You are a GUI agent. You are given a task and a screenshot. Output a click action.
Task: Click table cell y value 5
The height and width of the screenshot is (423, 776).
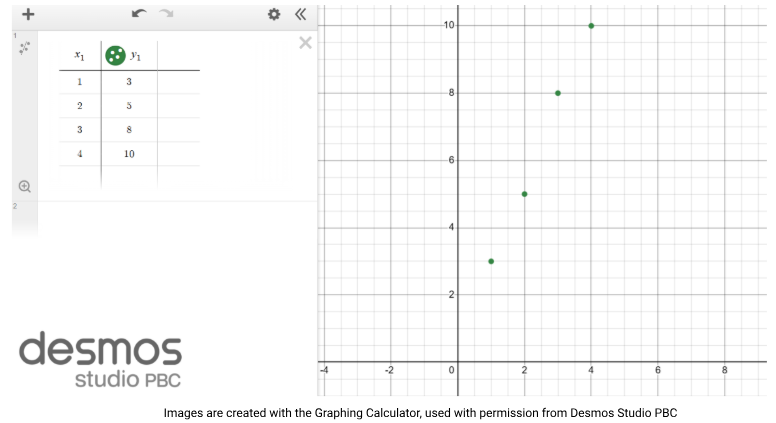pyautogui.click(x=129, y=105)
